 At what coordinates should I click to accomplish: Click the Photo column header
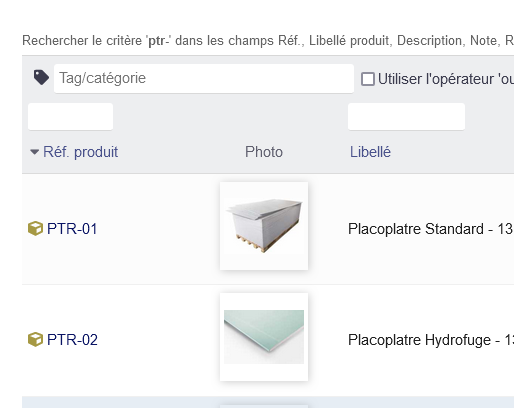(264, 152)
